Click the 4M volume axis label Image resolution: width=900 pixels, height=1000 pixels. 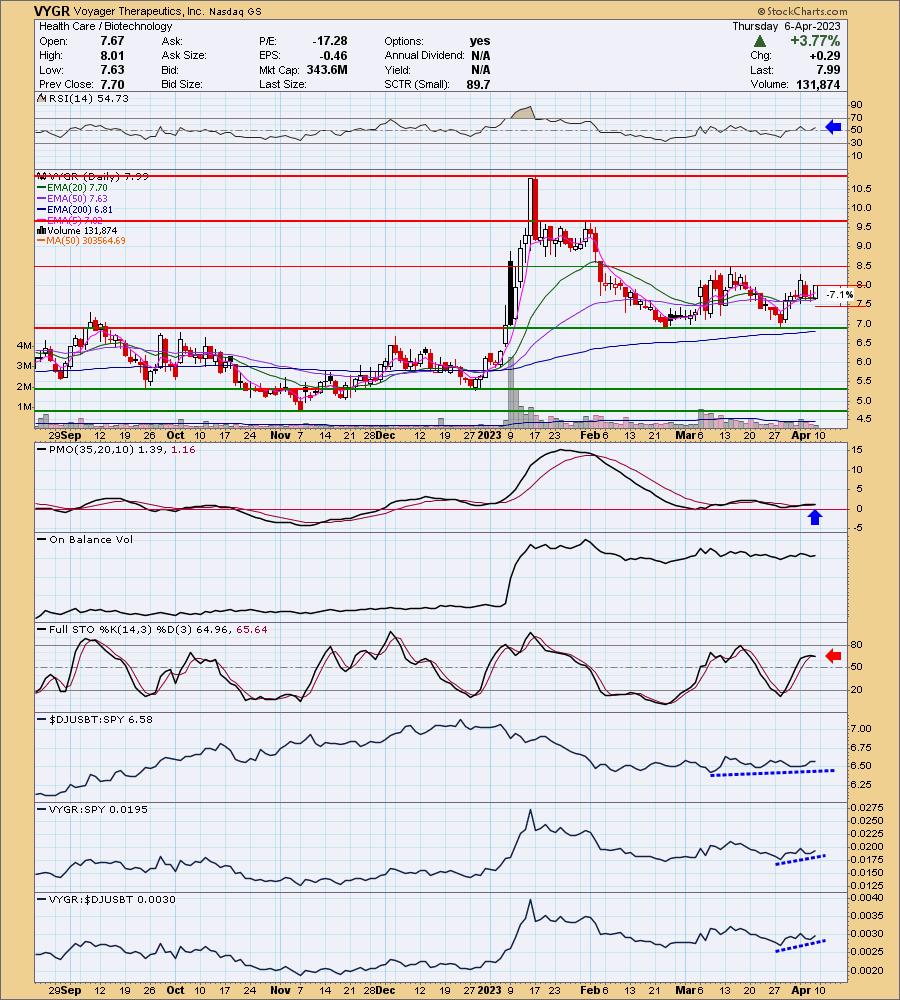pos(24,346)
